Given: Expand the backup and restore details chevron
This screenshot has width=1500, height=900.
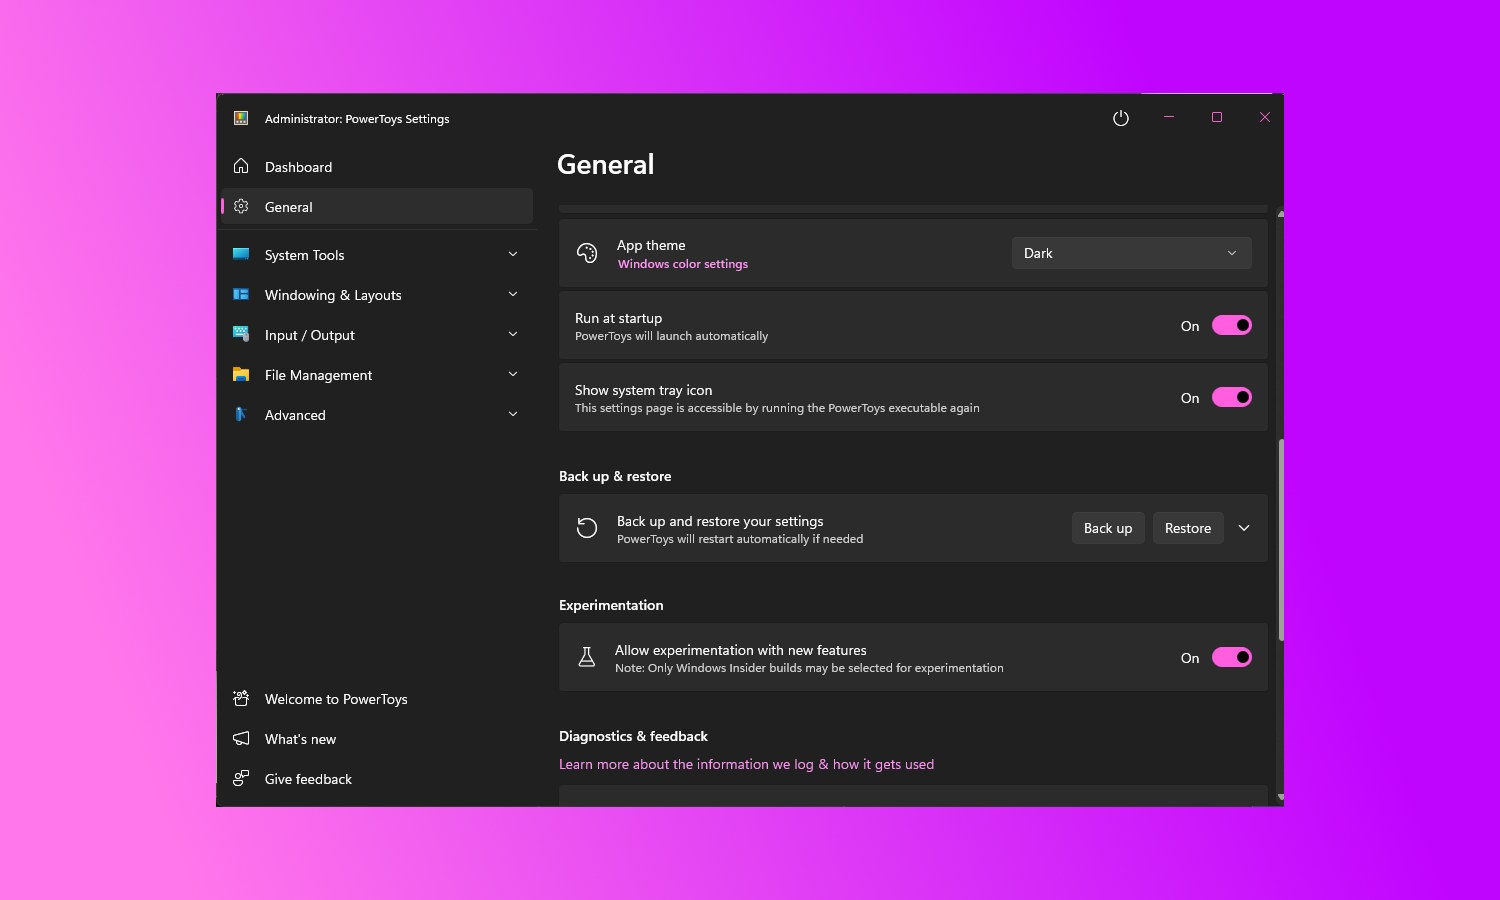Looking at the screenshot, I should coord(1244,528).
